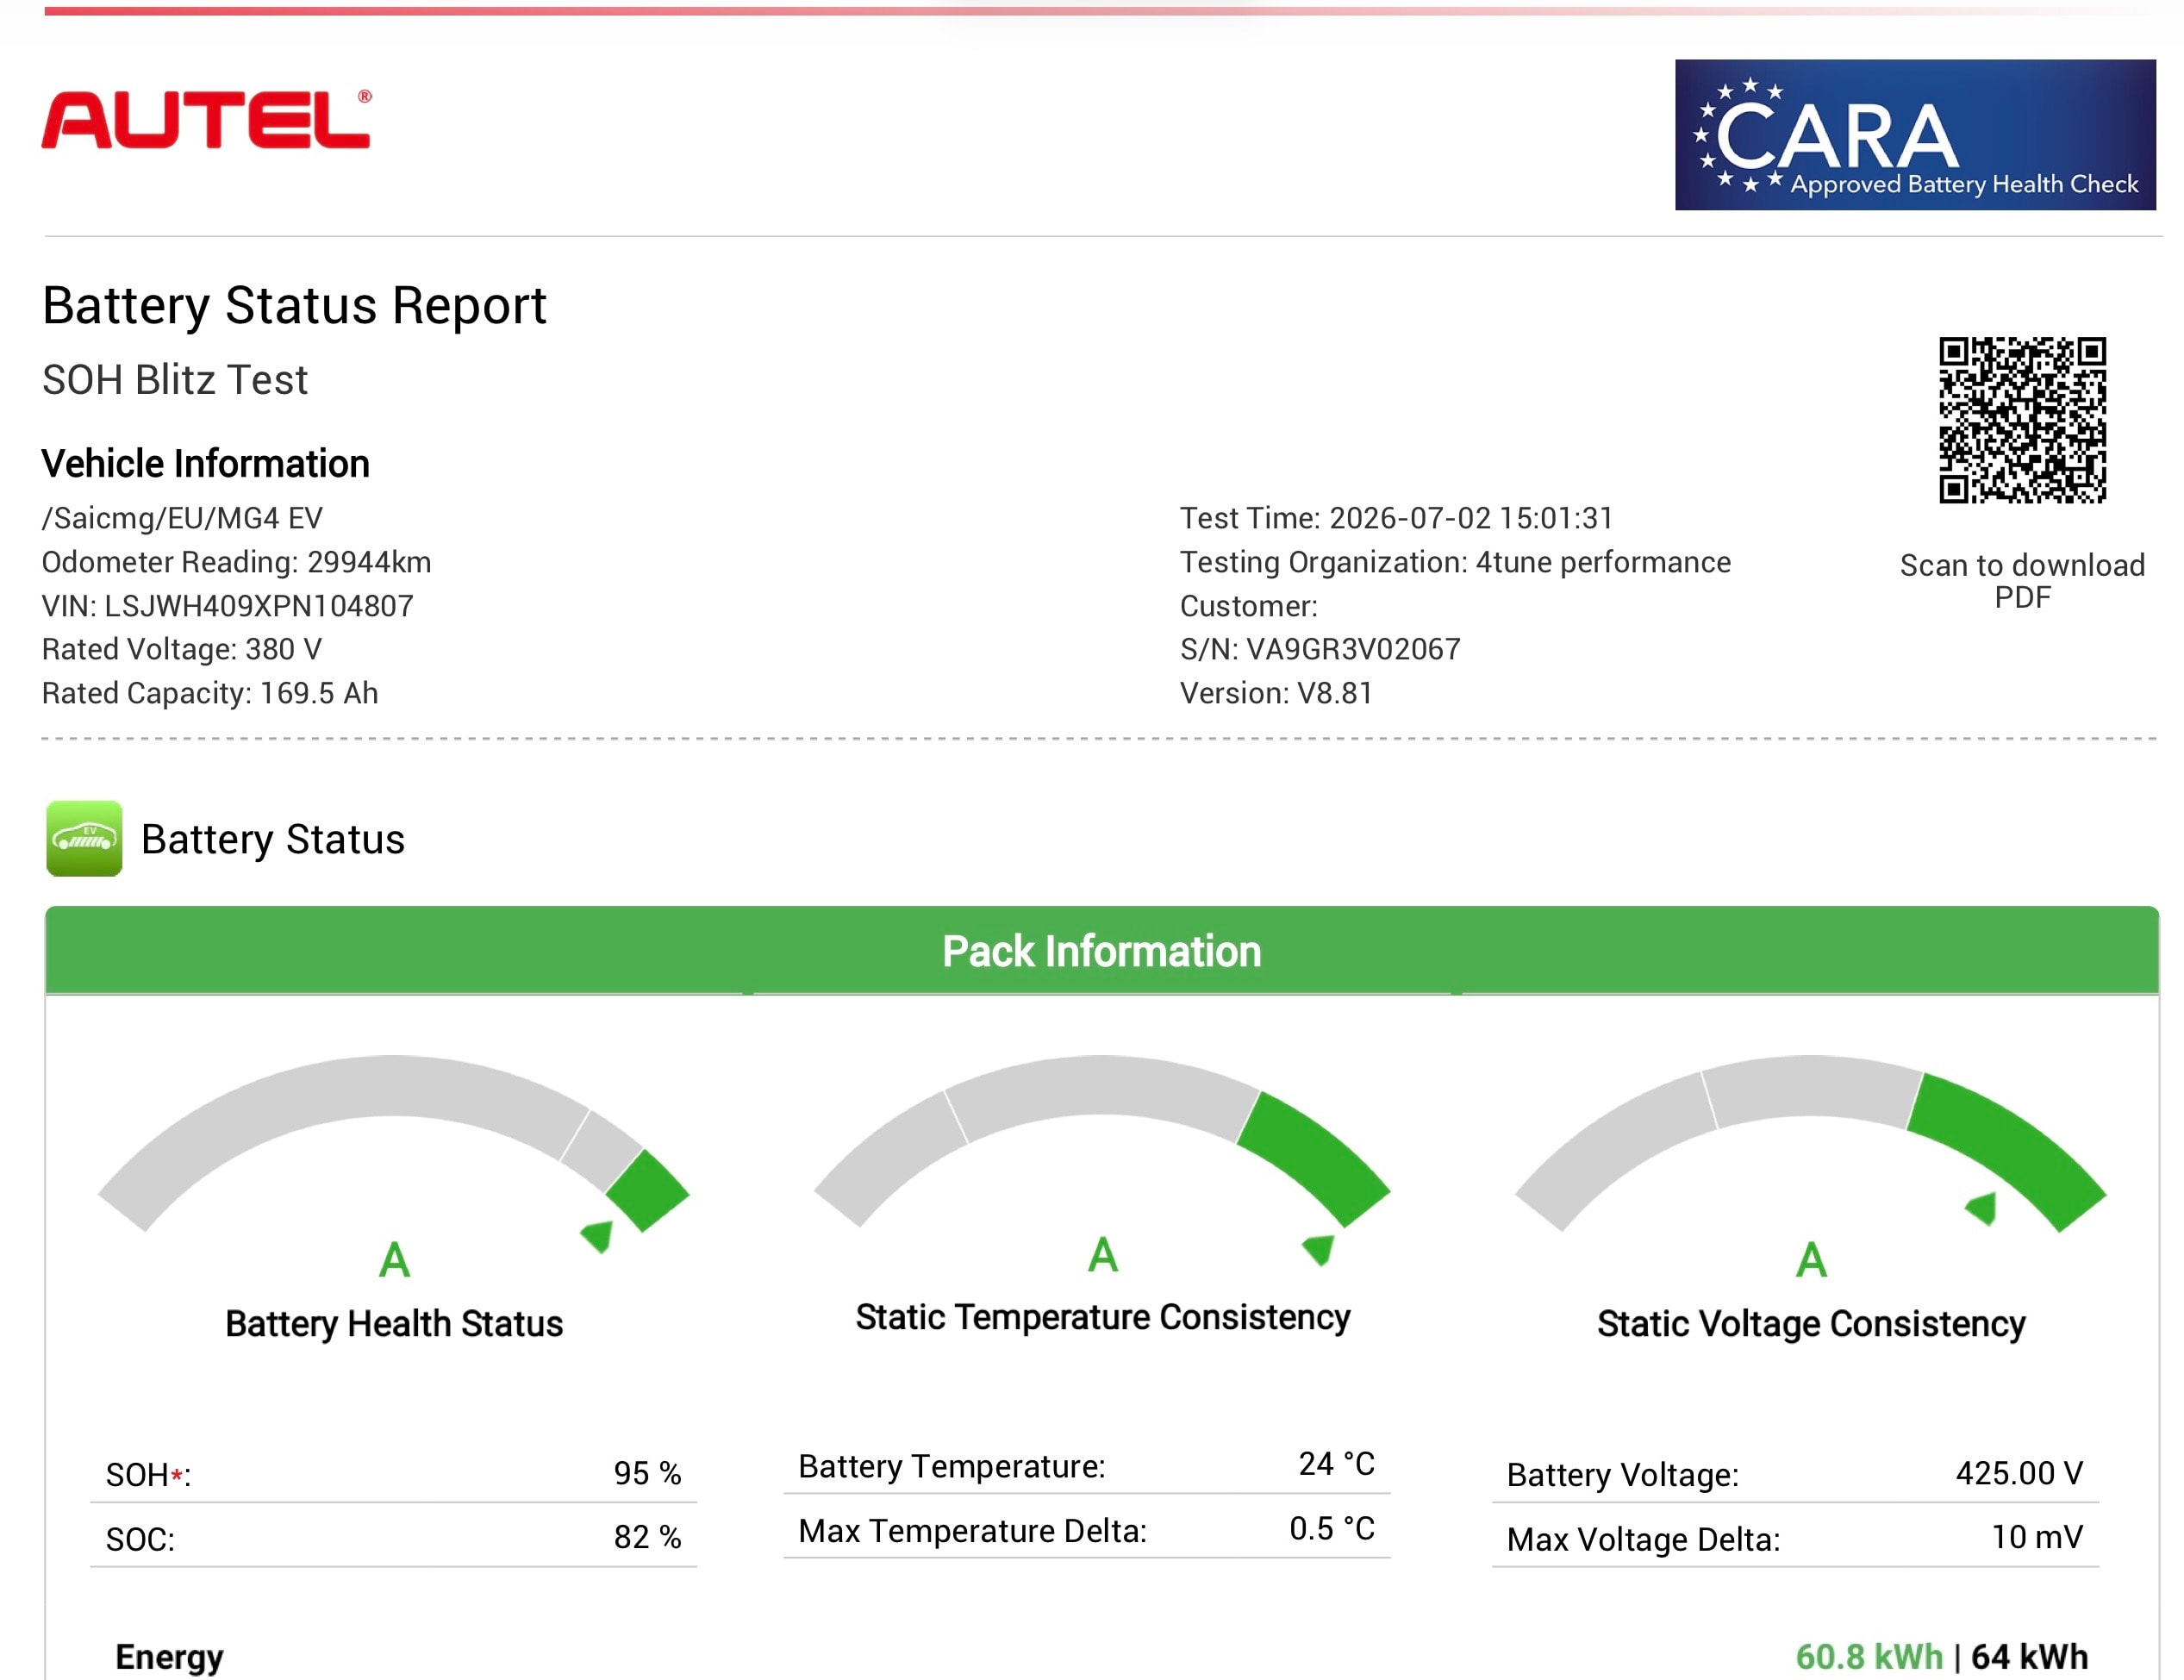This screenshot has height=1680, width=2184.
Task: Click the CARA Approved Battery Health Check badge
Action: coord(1915,135)
